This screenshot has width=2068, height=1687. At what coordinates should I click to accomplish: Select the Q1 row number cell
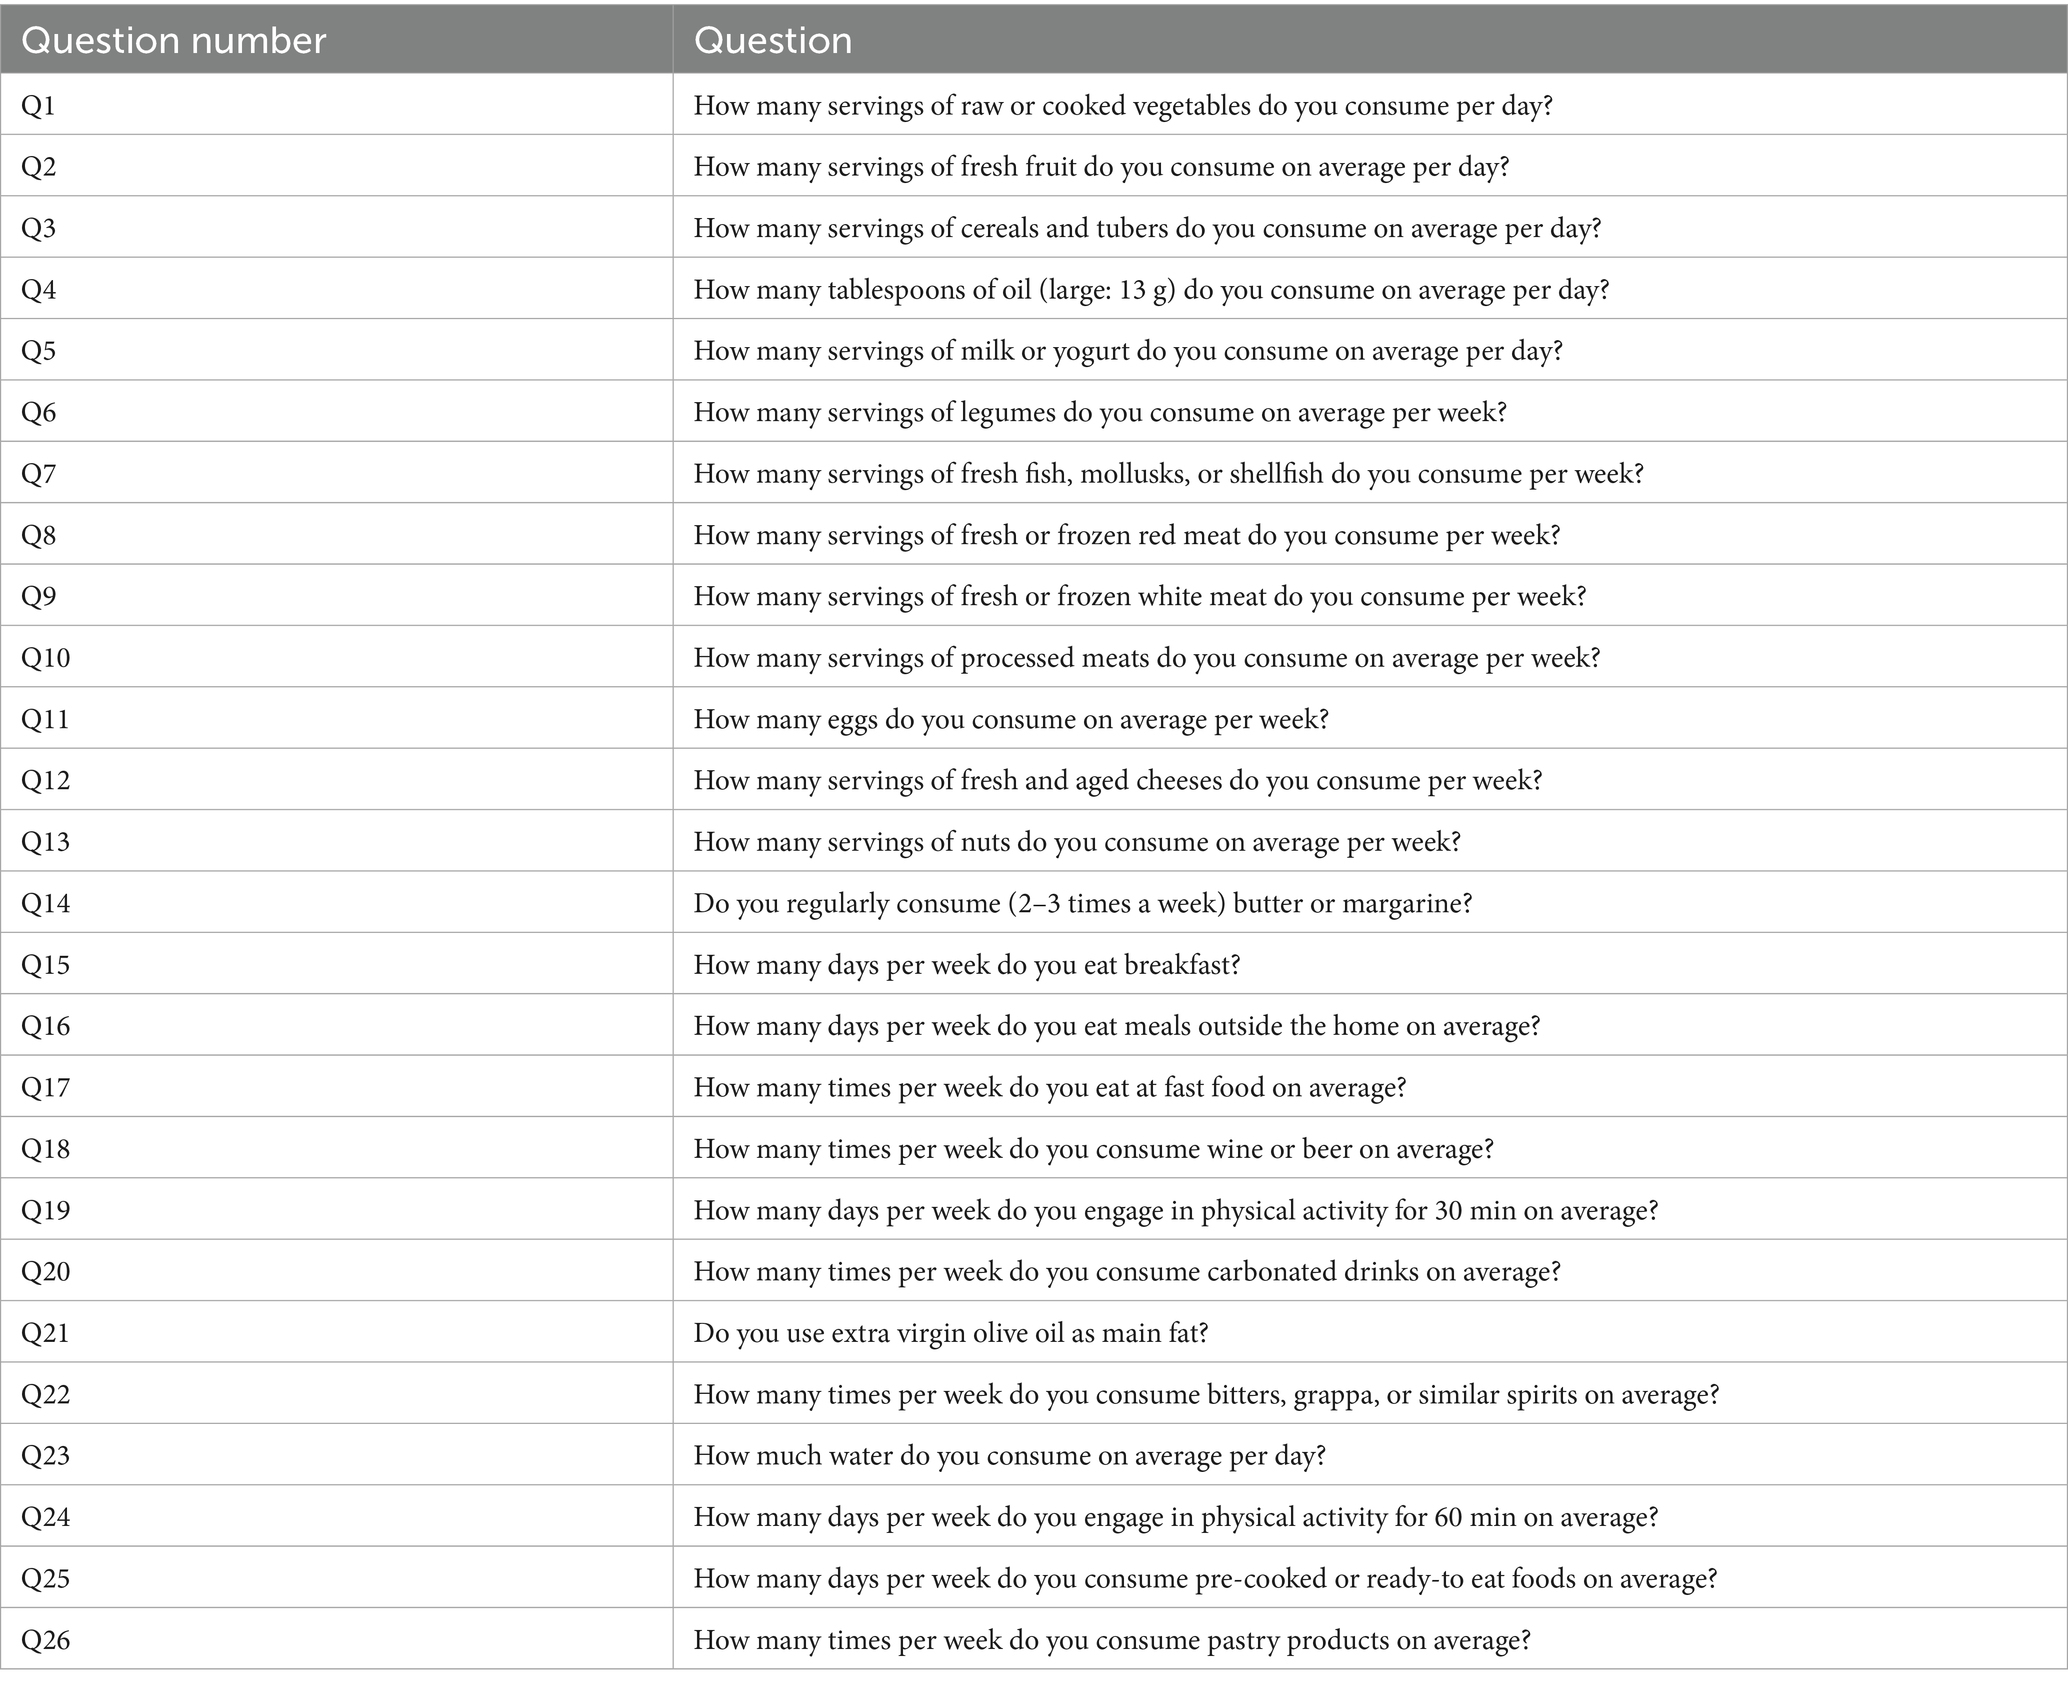pyautogui.click(x=38, y=105)
